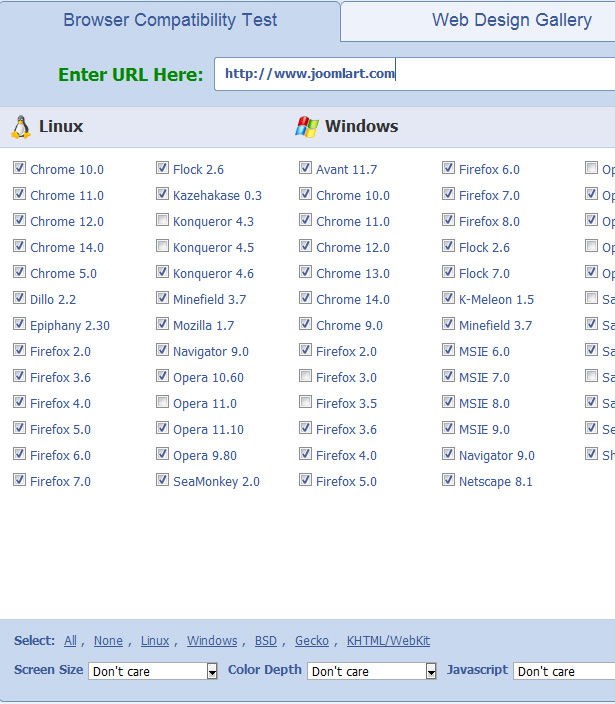Image resolution: width=615 pixels, height=704 pixels.
Task: Select Gecko browsers link
Action: pyautogui.click(x=312, y=641)
